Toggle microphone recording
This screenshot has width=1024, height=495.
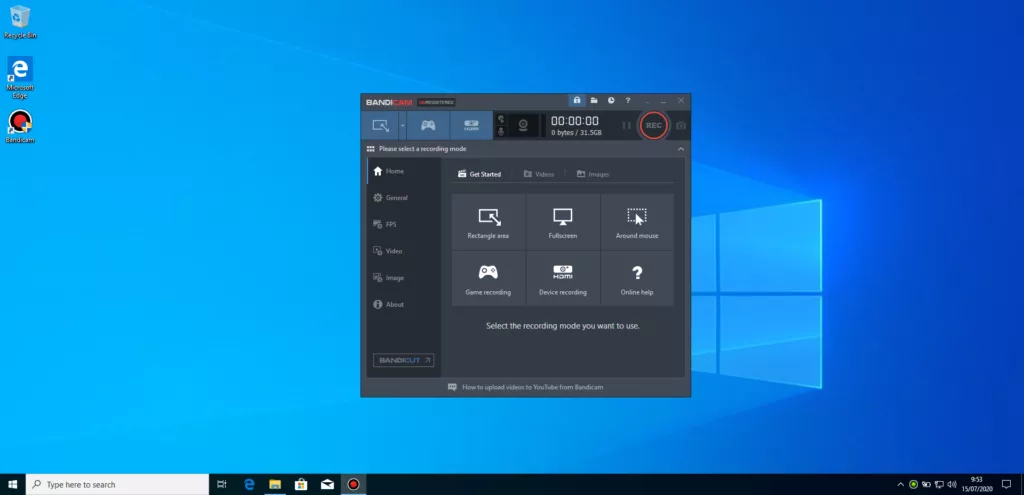pos(500,132)
